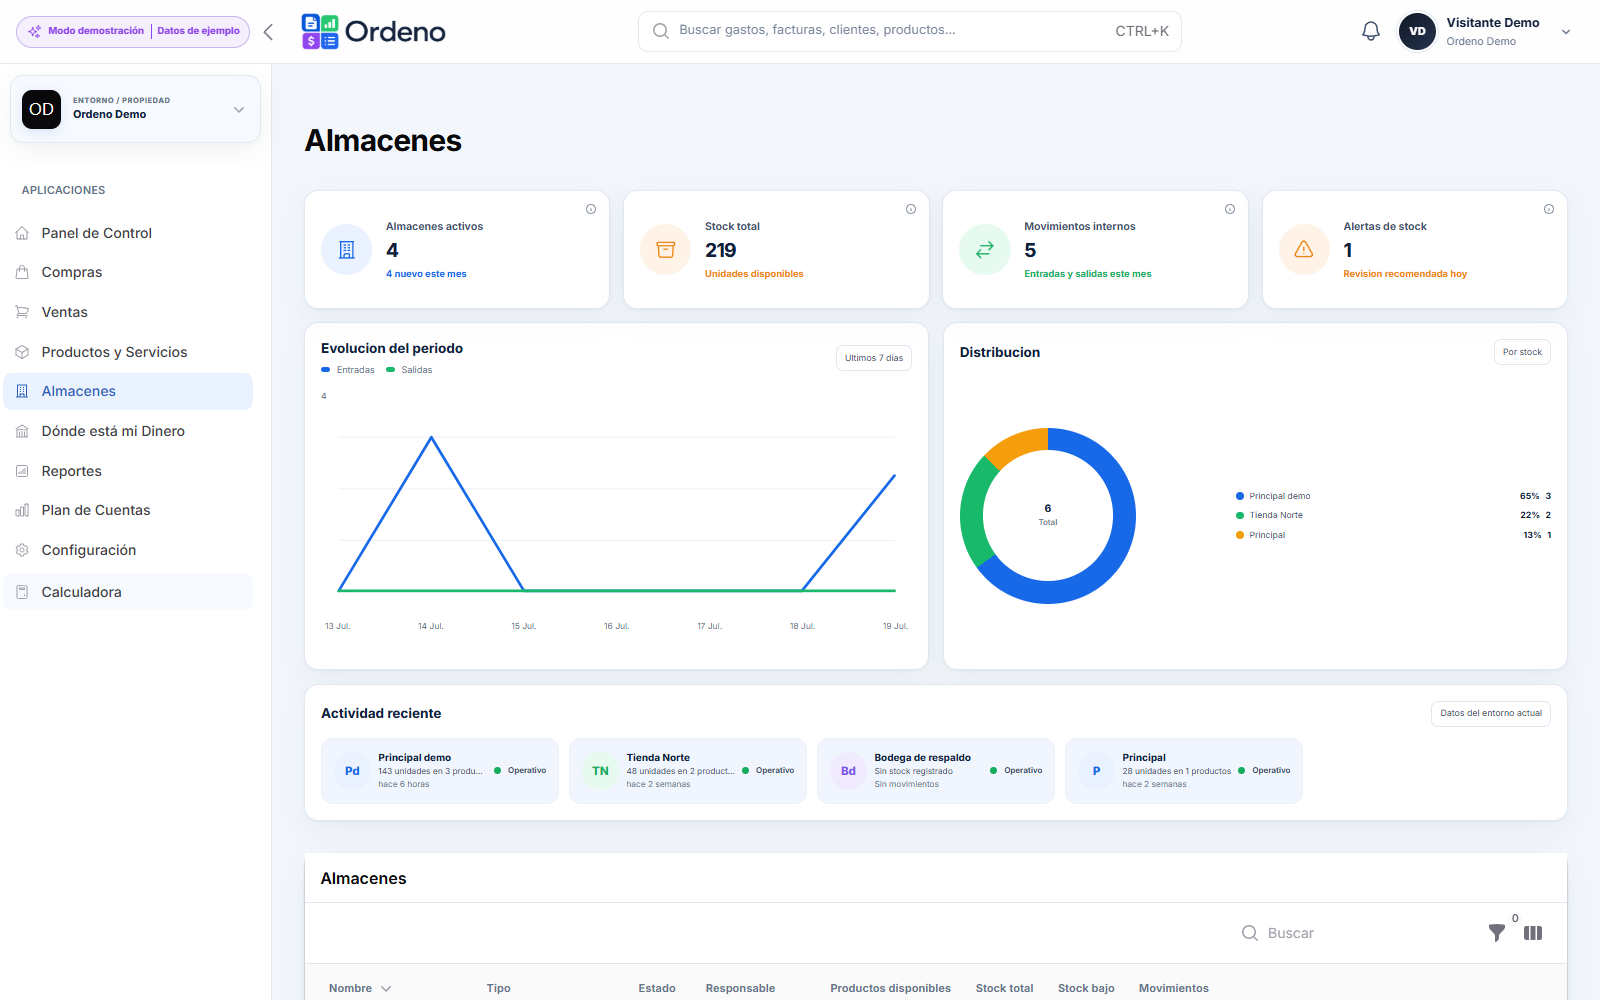
Task: Click the swap arrows icon in Movimientos internos
Action: (985, 250)
